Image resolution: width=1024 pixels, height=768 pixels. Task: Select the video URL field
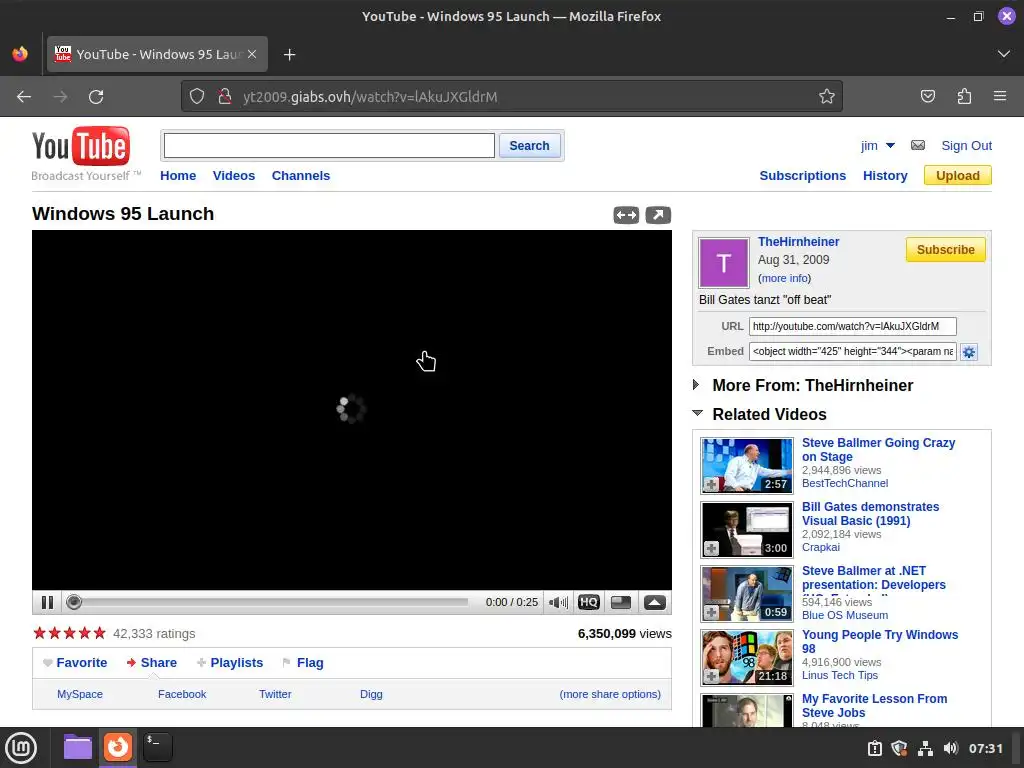tap(852, 326)
